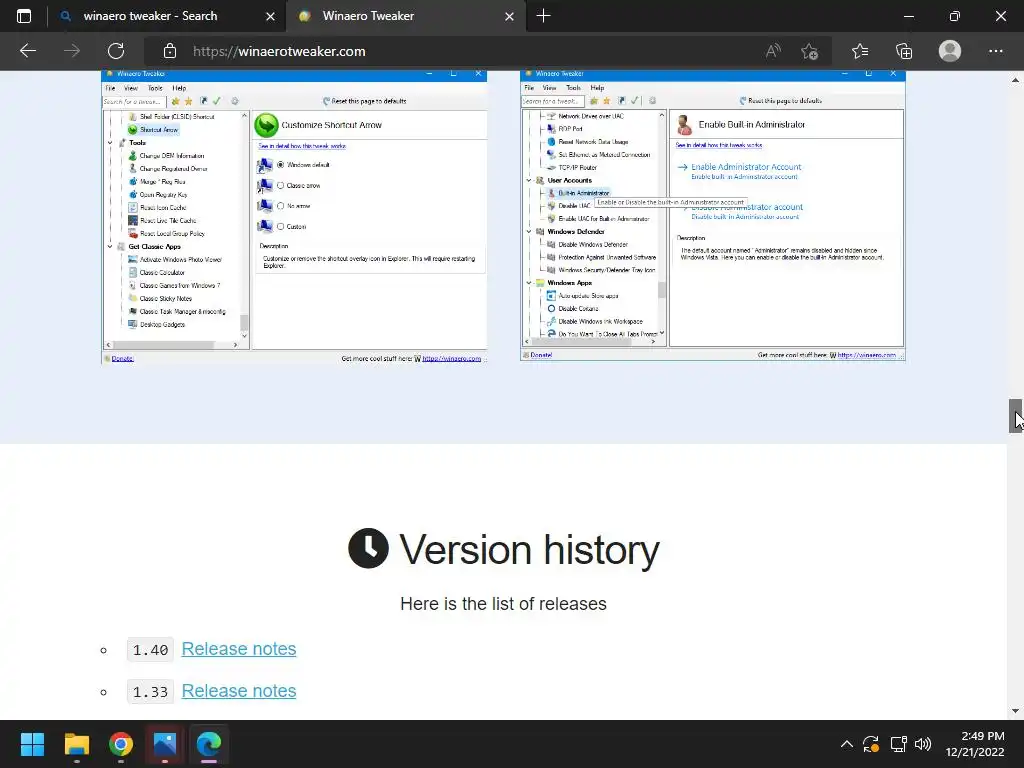Screen dimensions: 1024x768
Task: Collapse the Tools node in left screenshot
Action: [110, 142]
